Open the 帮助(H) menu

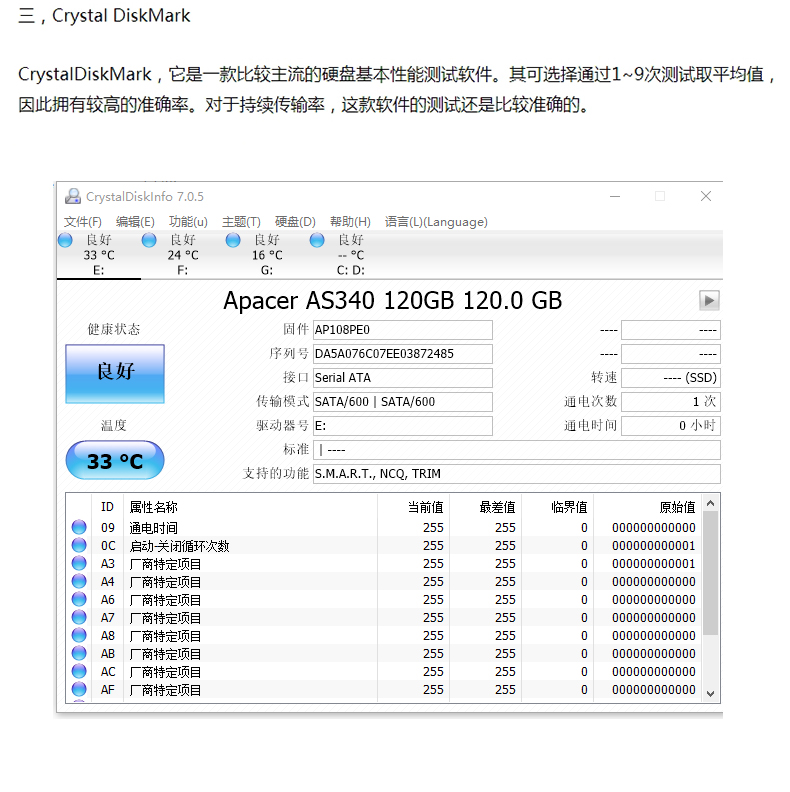pos(350,222)
